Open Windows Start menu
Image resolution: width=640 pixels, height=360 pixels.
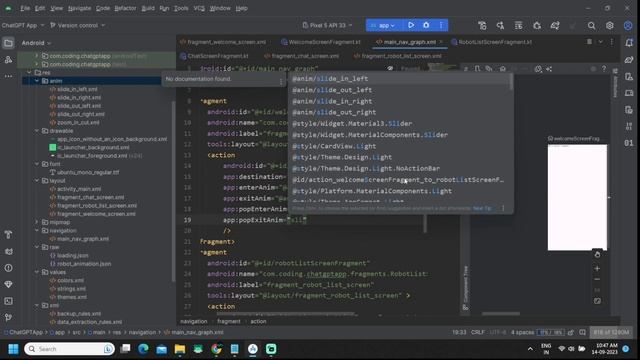(13, 349)
